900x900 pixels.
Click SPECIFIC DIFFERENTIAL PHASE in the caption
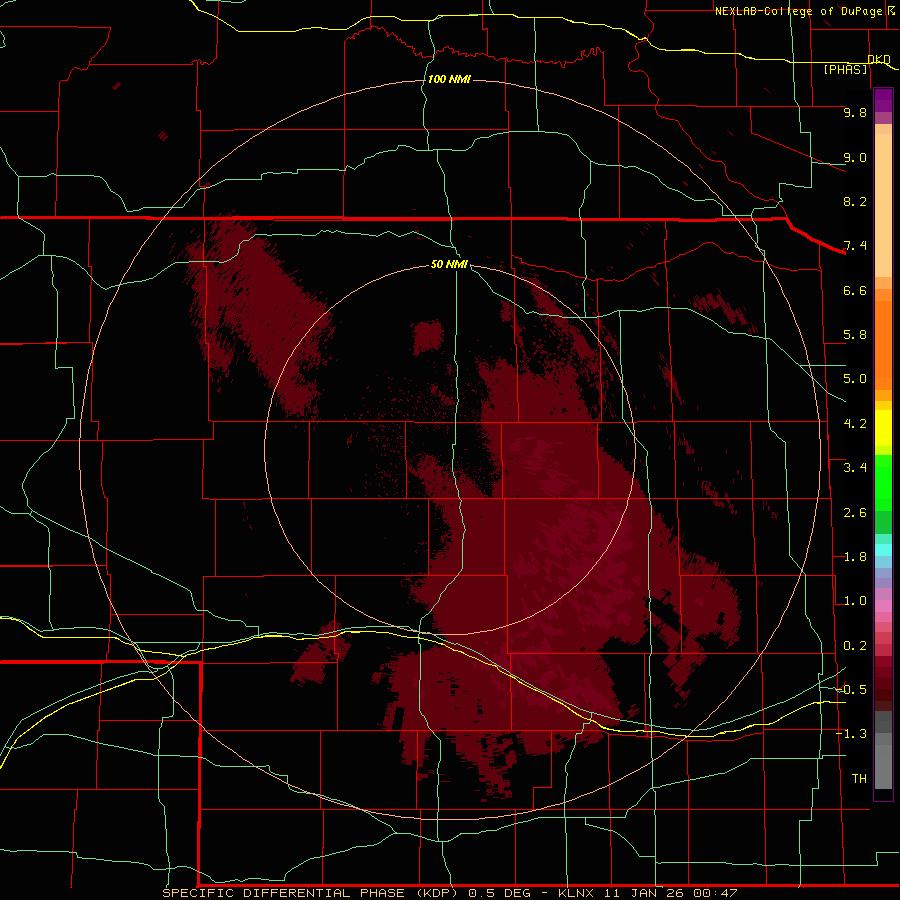pyautogui.click(x=285, y=893)
